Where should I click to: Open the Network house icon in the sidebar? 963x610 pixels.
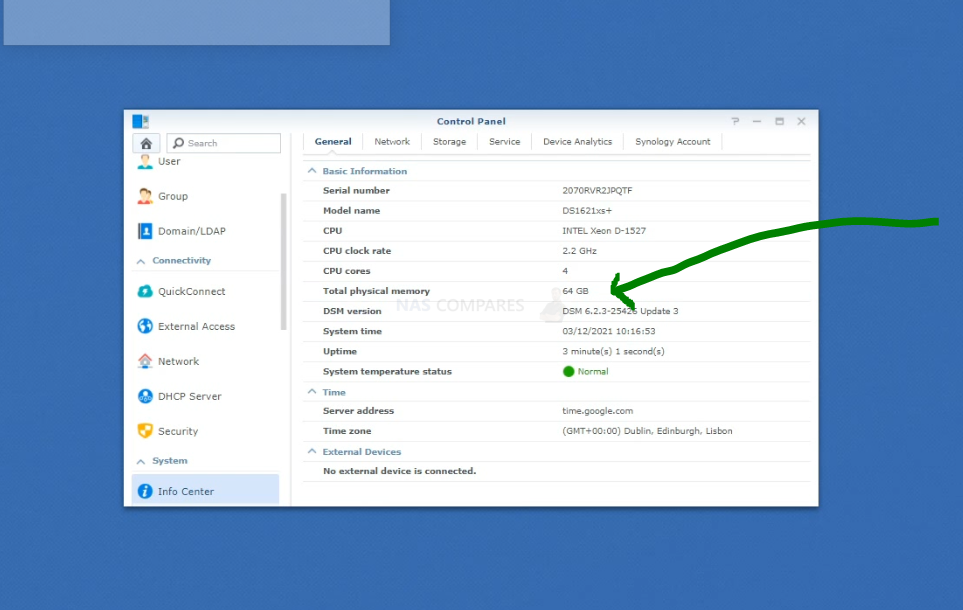point(145,361)
